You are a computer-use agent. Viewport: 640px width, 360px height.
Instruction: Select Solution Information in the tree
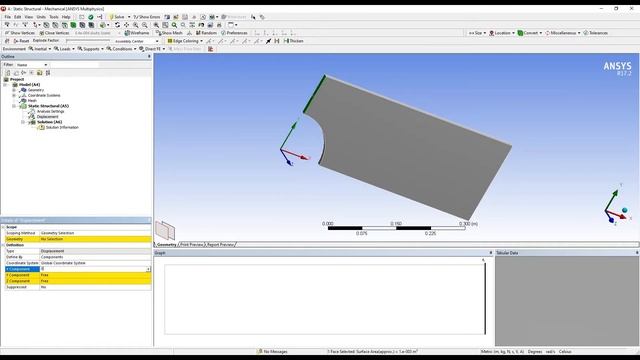[x=62, y=127]
